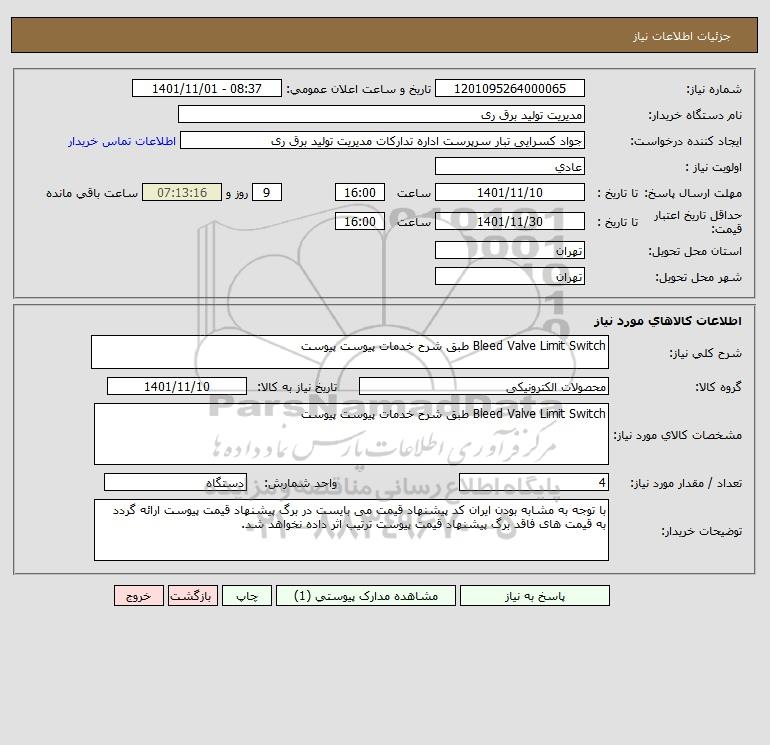Click the label شماره نیاز
Viewport: 770px width, 745px height.
click(x=714, y=89)
